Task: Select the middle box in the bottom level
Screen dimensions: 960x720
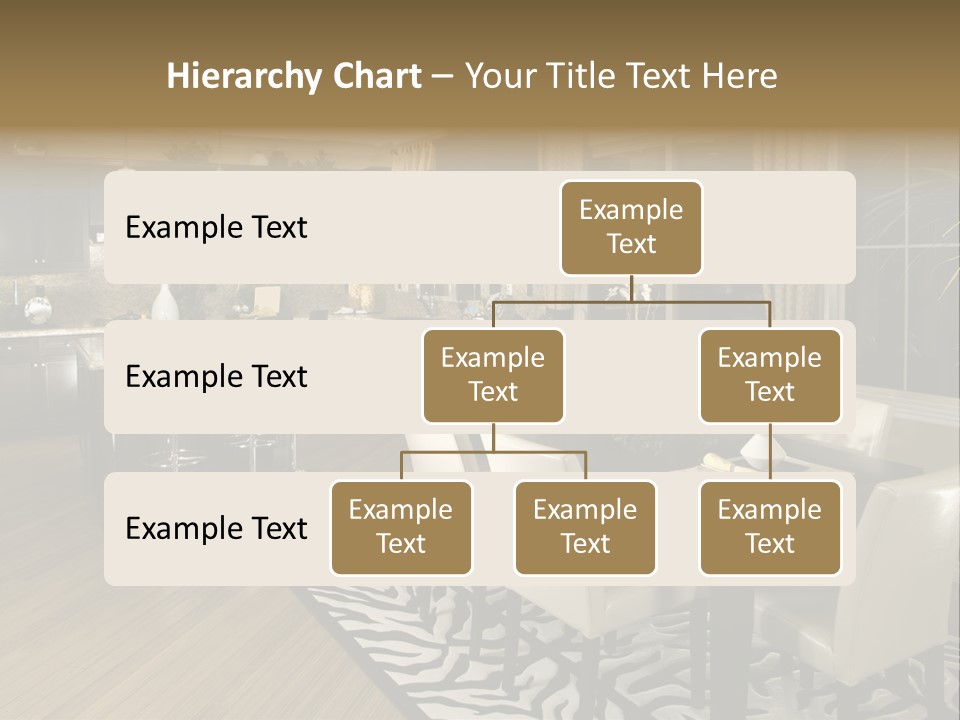Action: (585, 527)
